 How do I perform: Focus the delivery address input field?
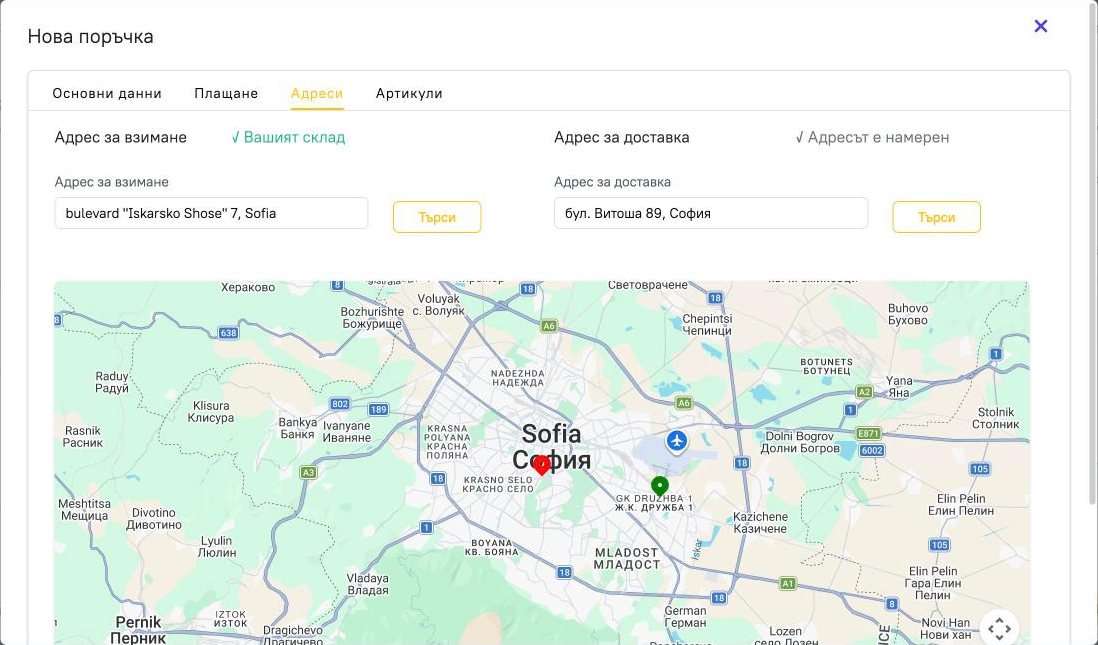tap(711, 213)
